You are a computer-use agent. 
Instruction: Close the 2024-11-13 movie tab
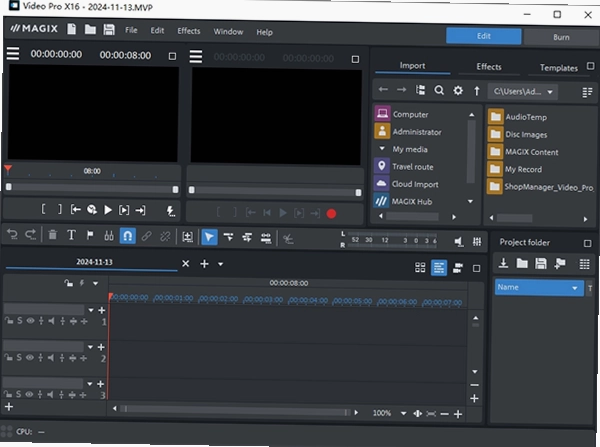click(x=186, y=263)
